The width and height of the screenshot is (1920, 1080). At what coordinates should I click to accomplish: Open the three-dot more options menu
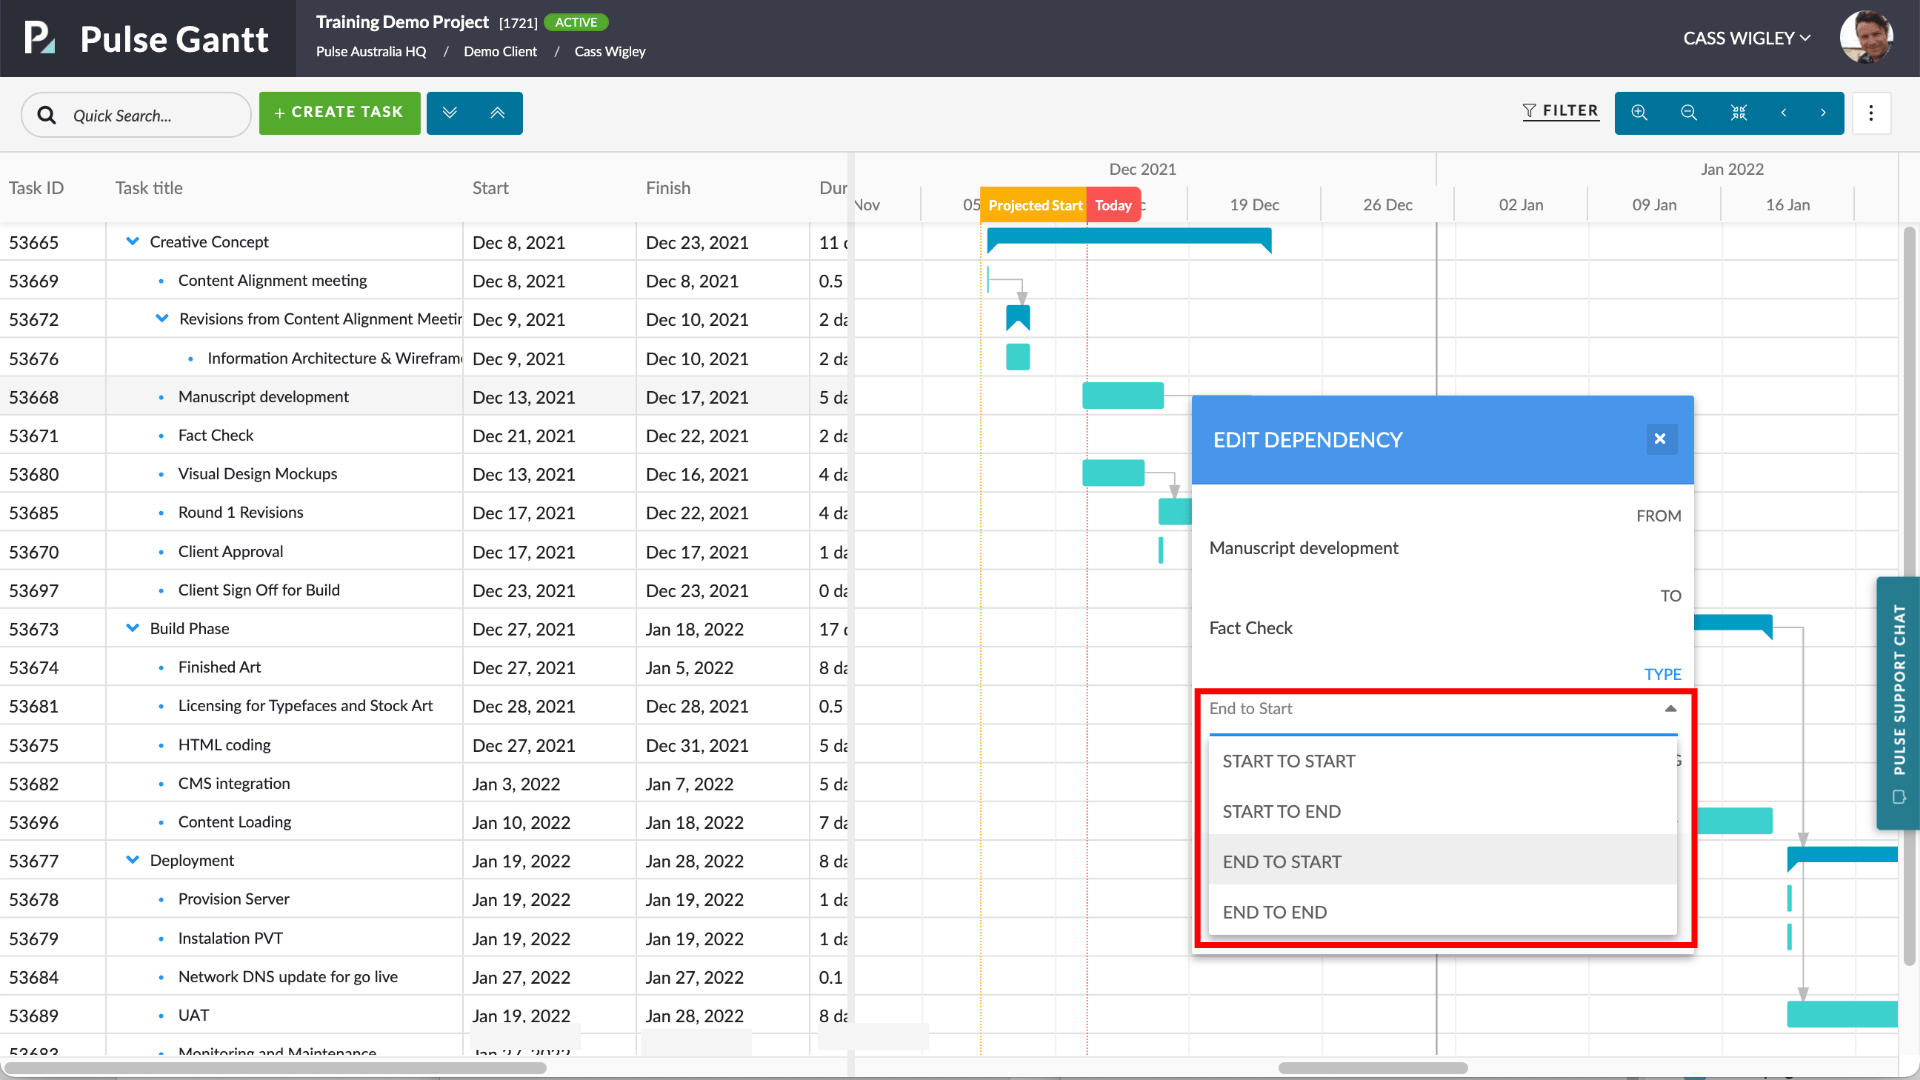click(1871, 113)
